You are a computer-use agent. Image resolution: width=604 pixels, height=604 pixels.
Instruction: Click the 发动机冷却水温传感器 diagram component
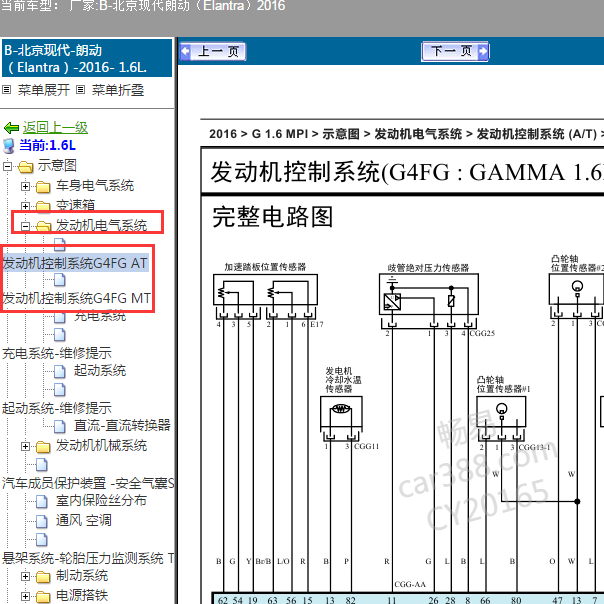[x=341, y=412]
